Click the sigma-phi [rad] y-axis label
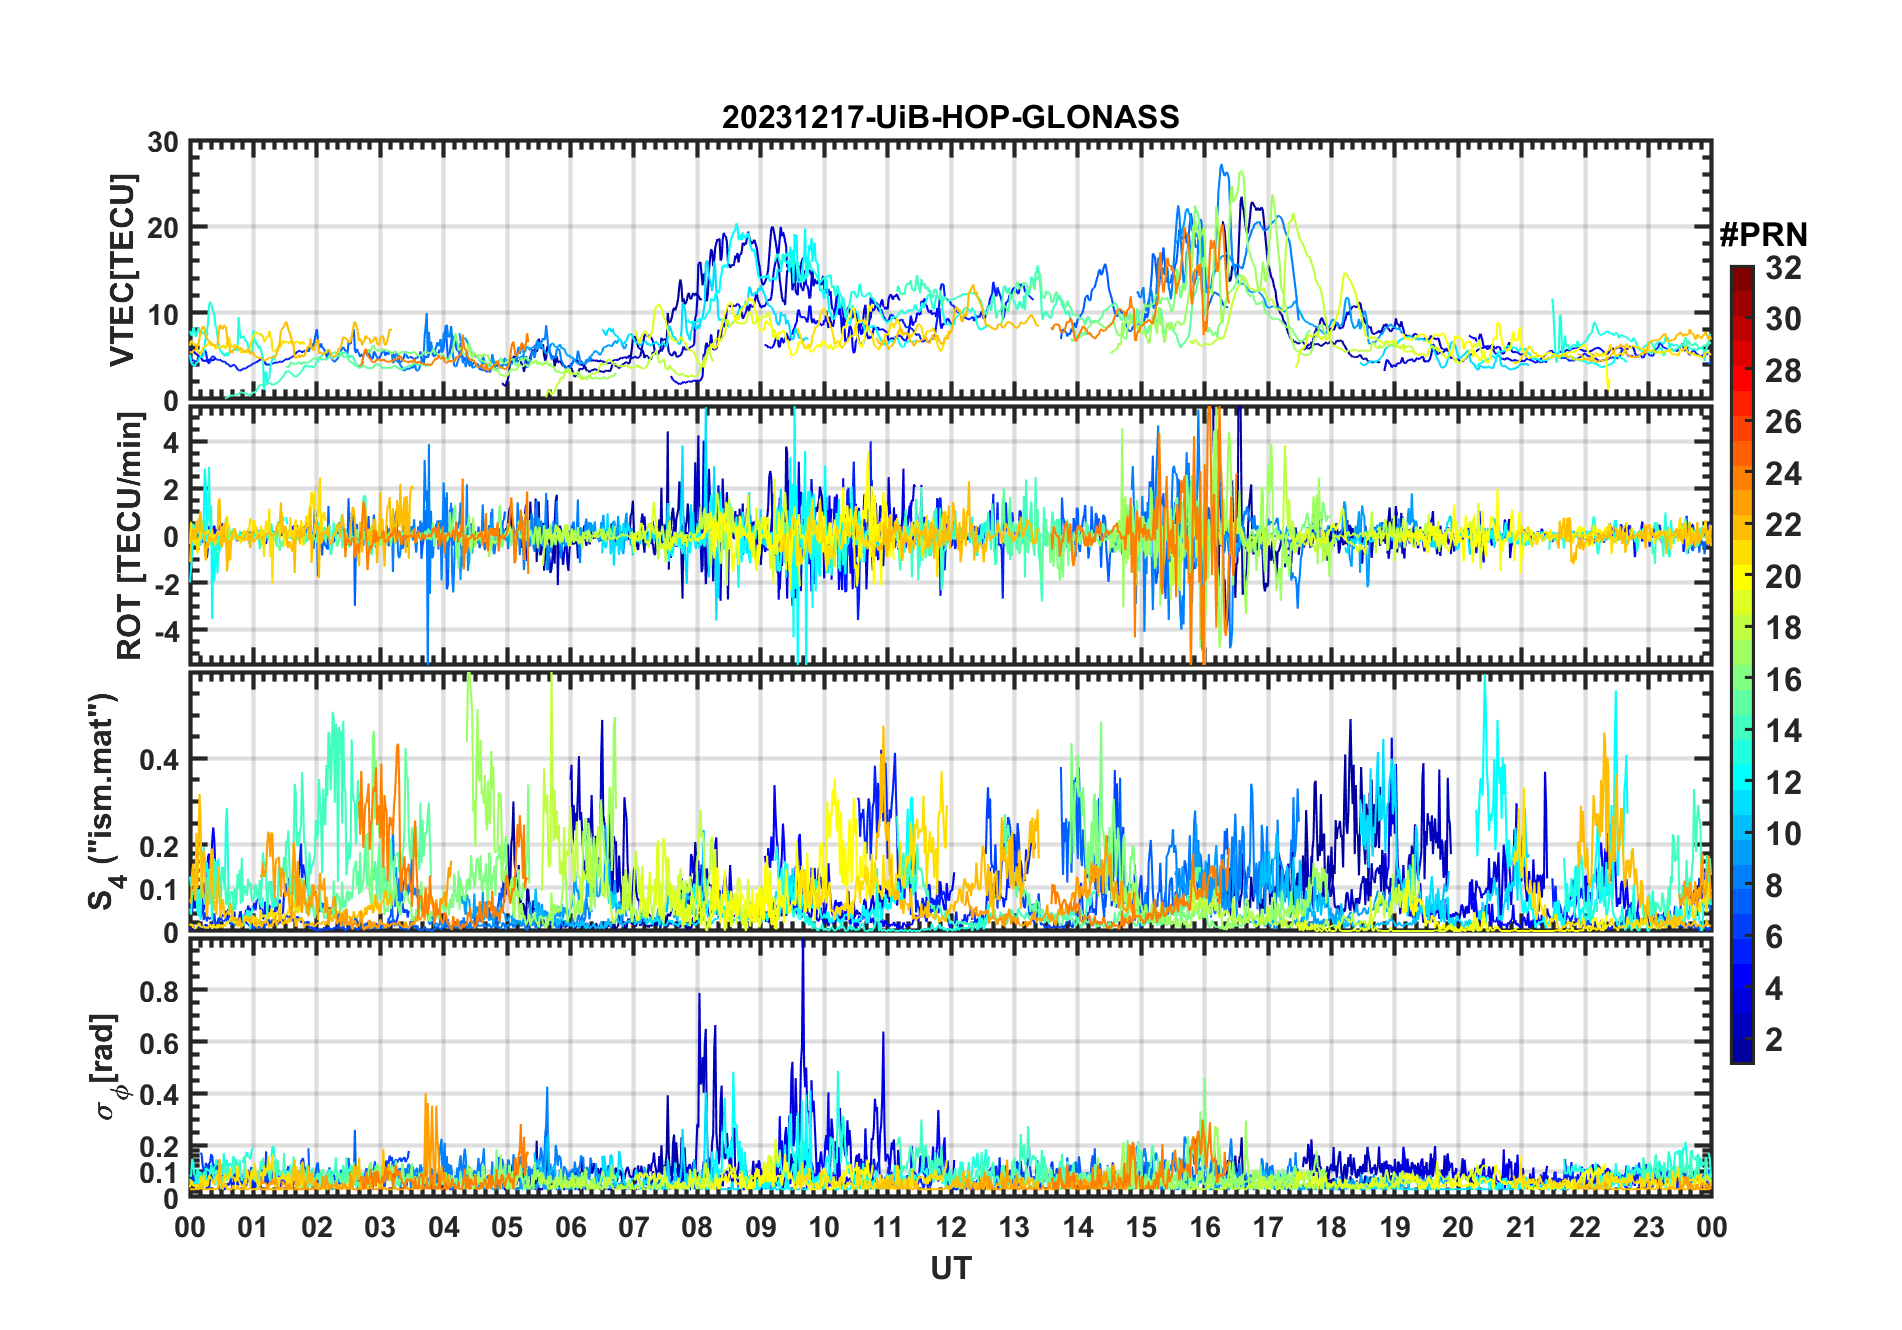Viewport: 1902px width, 1330px height. 109,1067
